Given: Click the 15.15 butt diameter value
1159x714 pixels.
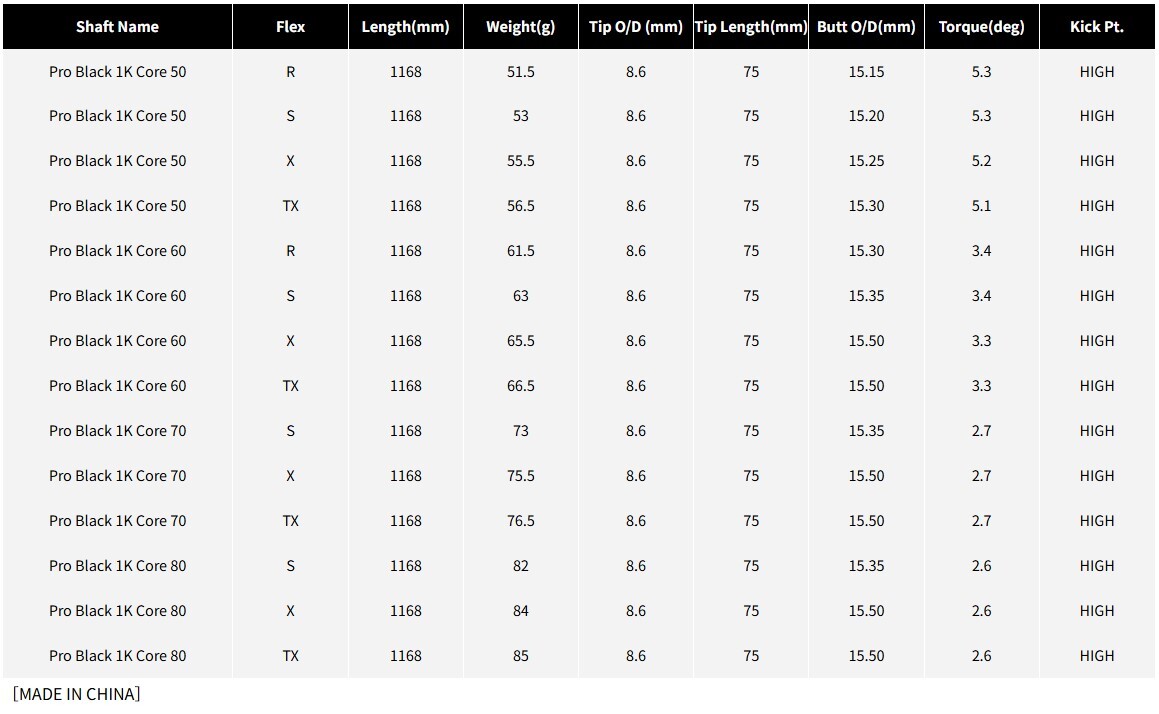Looking at the screenshot, I should tap(866, 72).
